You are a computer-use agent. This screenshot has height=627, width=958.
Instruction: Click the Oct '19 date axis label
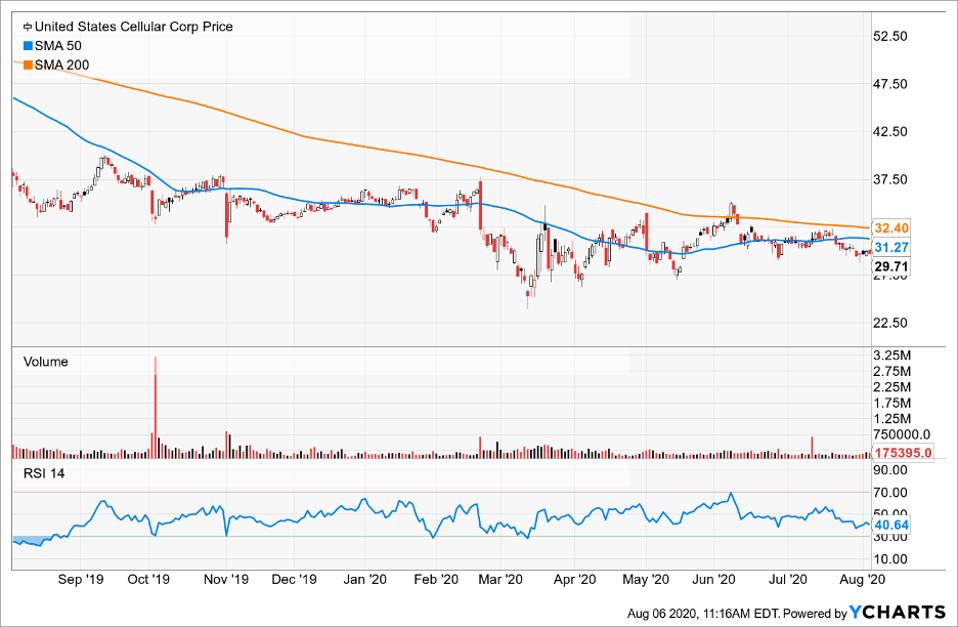pyautogui.click(x=148, y=579)
